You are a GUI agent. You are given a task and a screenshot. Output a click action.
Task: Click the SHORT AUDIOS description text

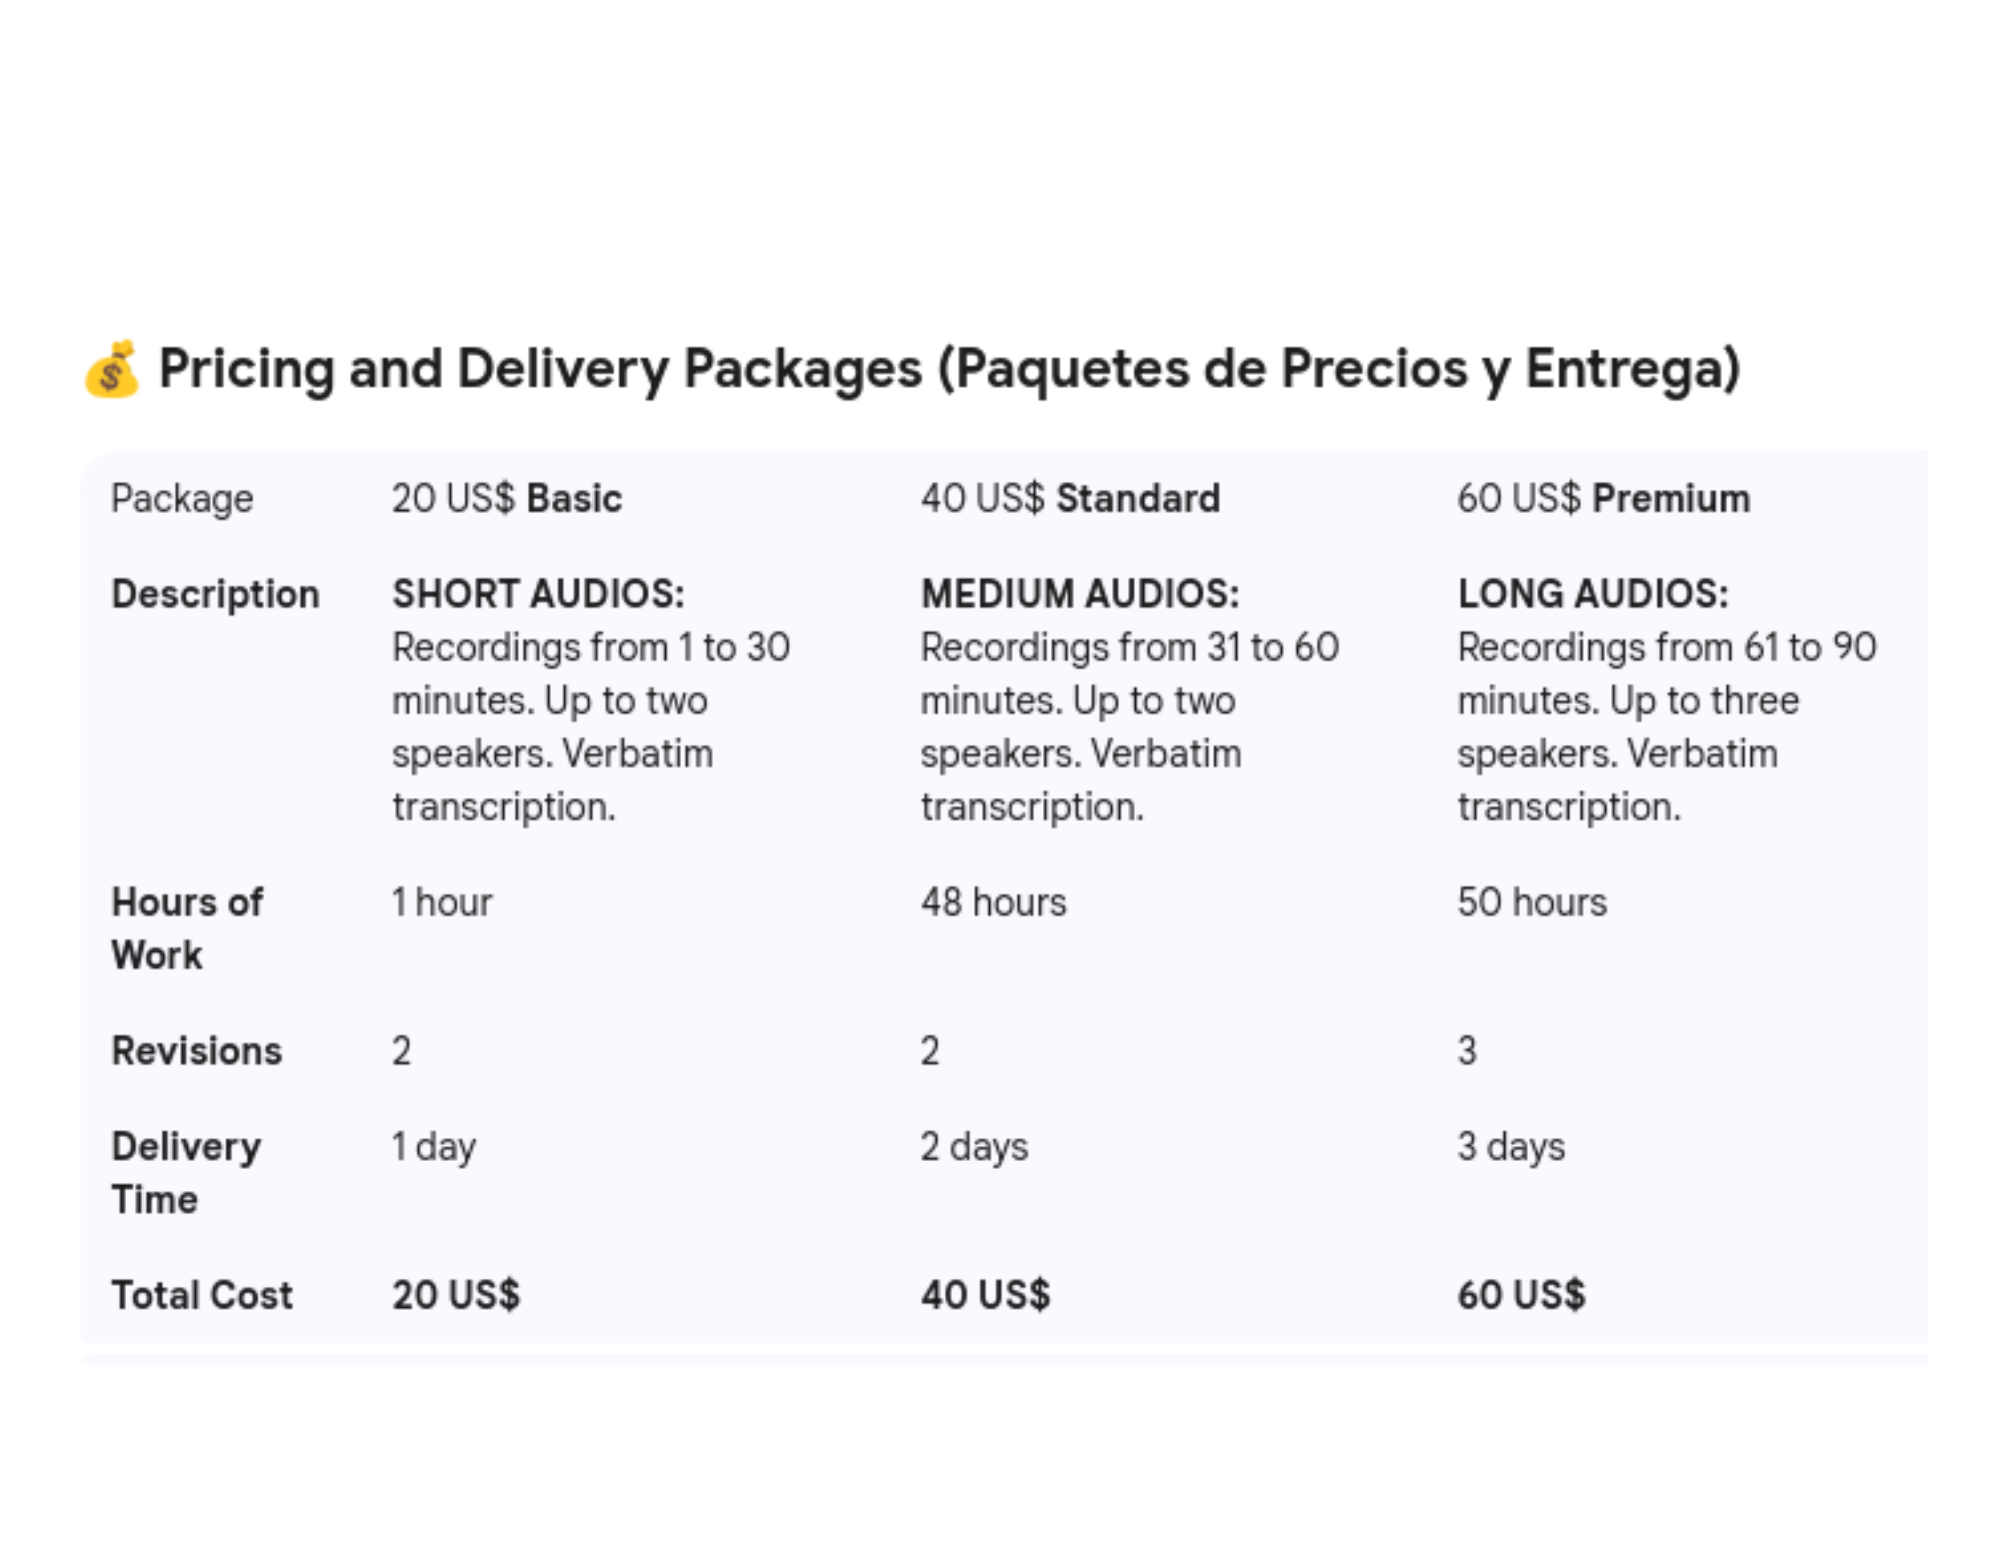[590, 700]
